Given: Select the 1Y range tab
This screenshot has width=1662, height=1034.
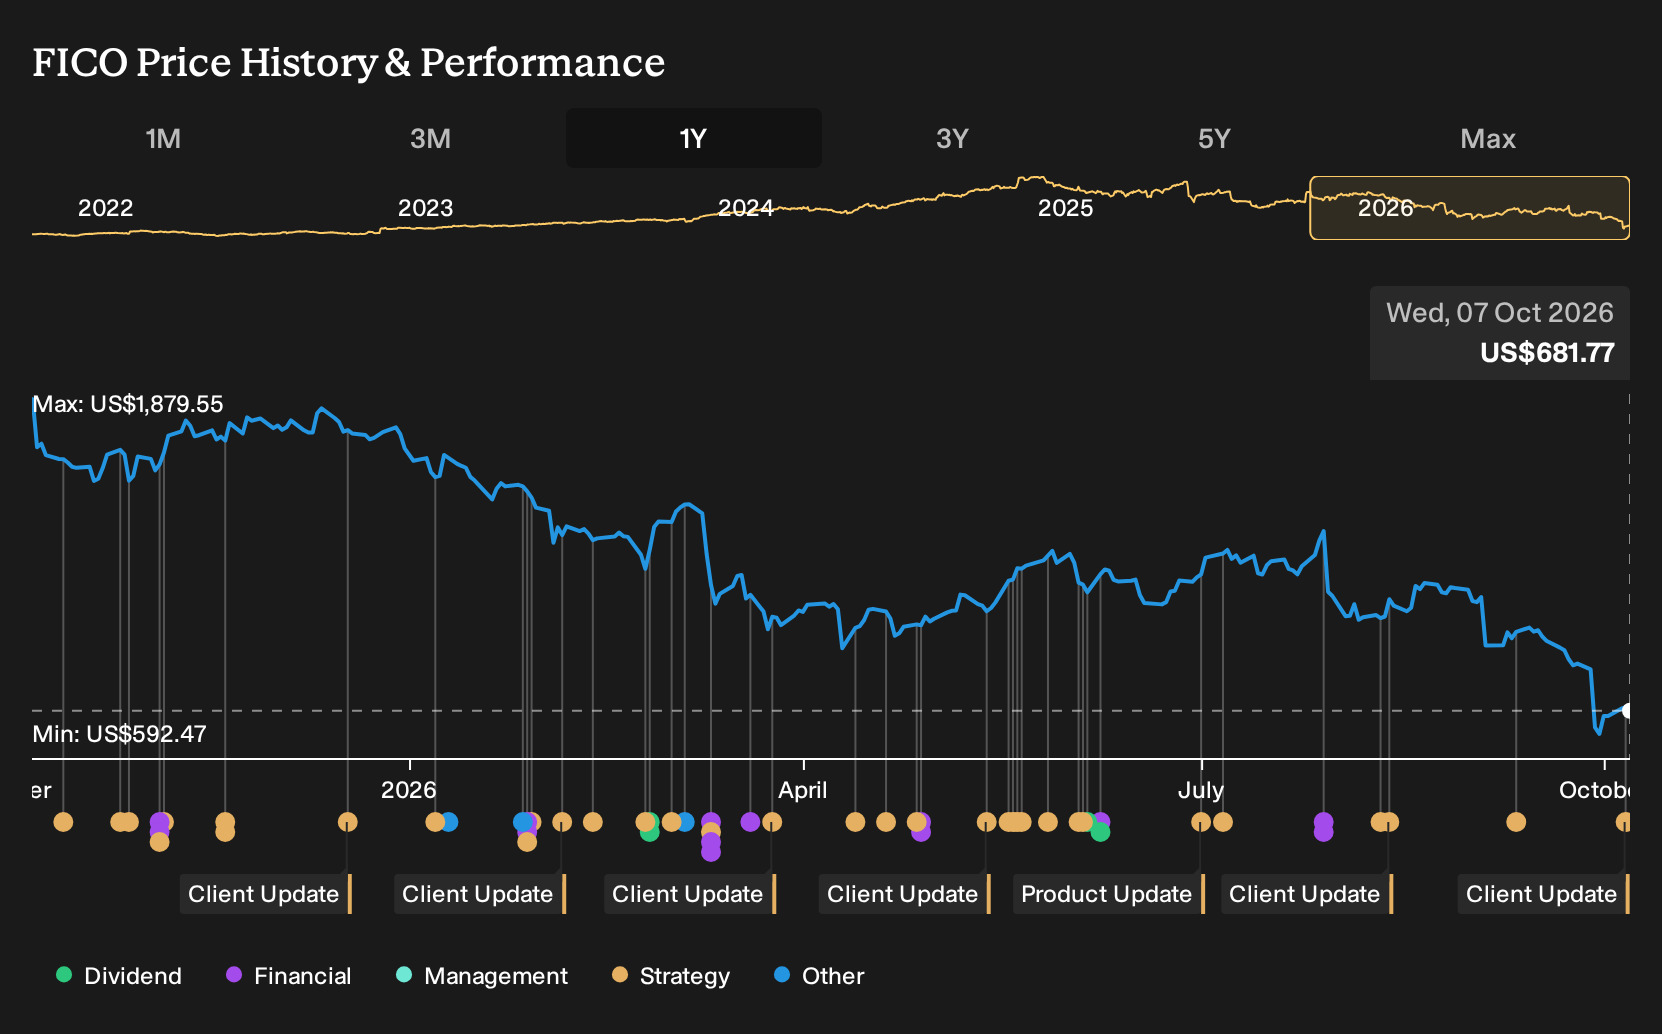Looking at the screenshot, I should pos(694,138).
